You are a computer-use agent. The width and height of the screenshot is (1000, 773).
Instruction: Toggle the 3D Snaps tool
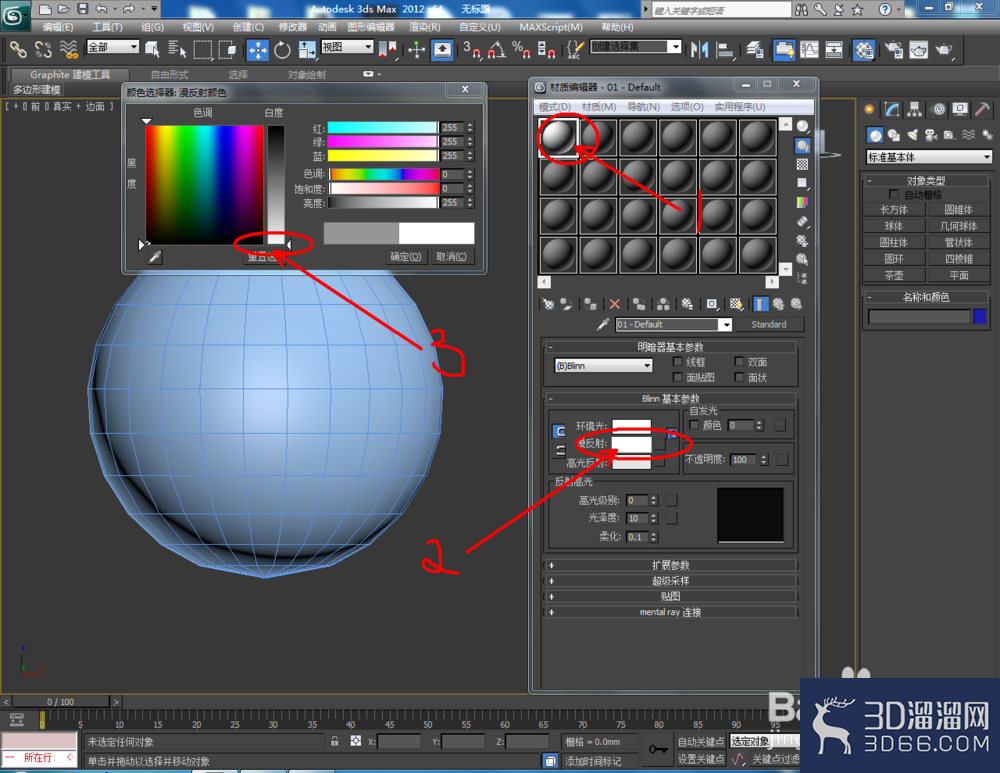click(x=472, y=50)
